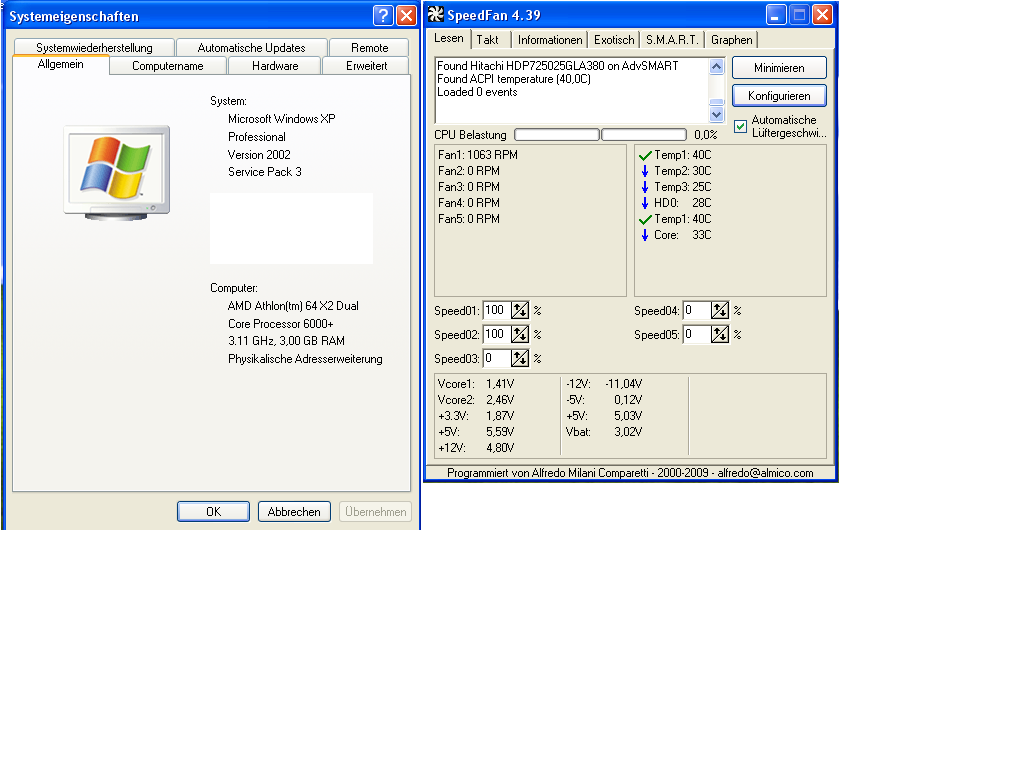Switch to Automatische Updates tab
Screen dimensions: 1024x768
(251, 48)
